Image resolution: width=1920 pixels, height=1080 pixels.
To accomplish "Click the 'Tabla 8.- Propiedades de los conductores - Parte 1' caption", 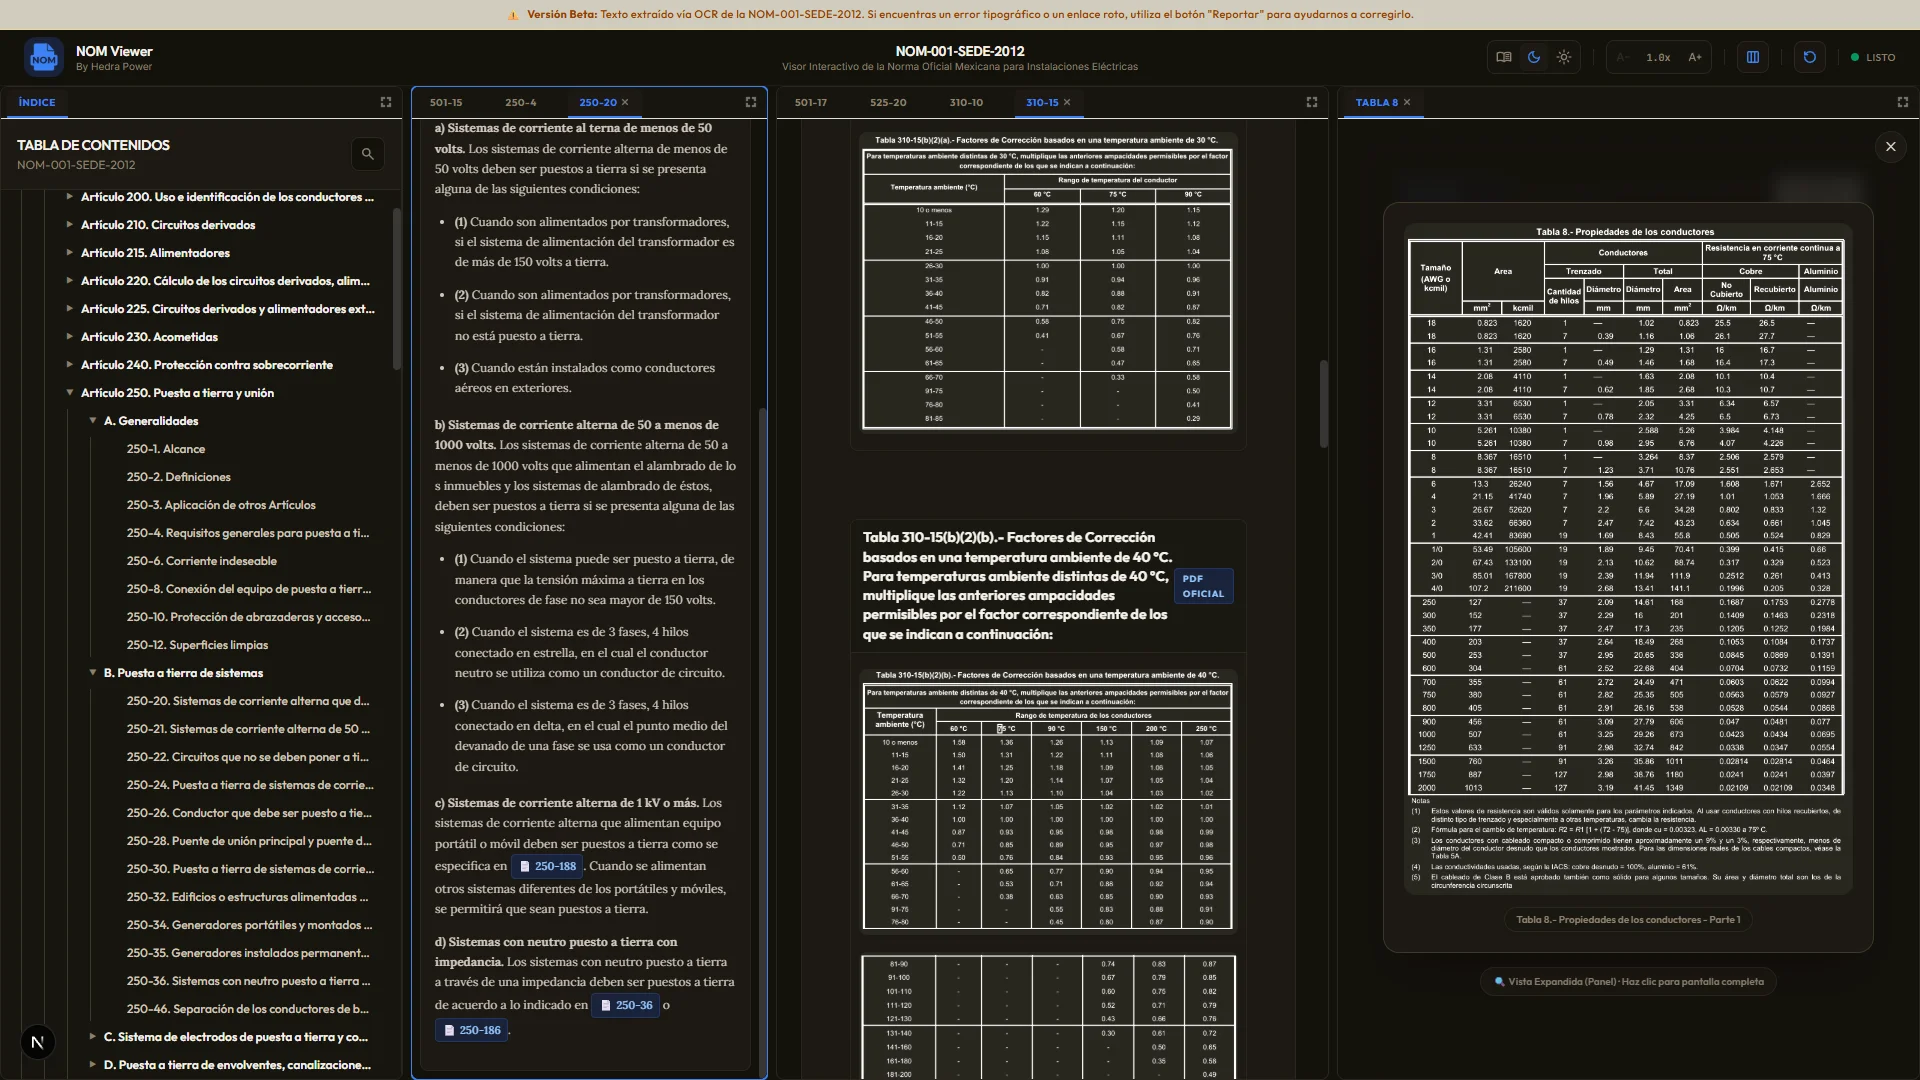I will 1628,920.
